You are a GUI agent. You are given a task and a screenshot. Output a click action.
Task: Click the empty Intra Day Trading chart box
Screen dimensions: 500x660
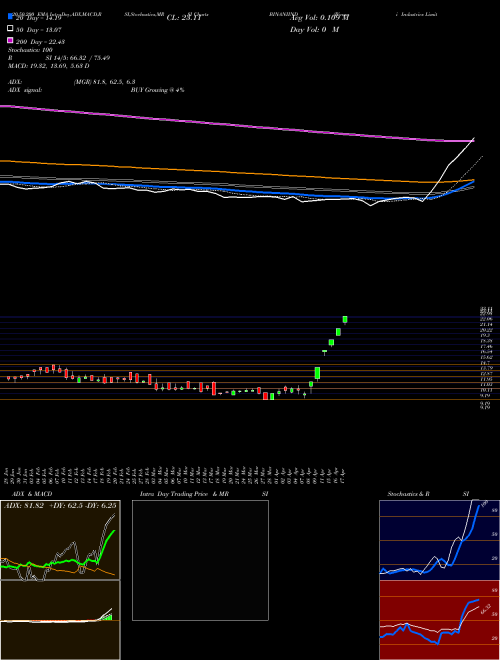click(200, 560)
